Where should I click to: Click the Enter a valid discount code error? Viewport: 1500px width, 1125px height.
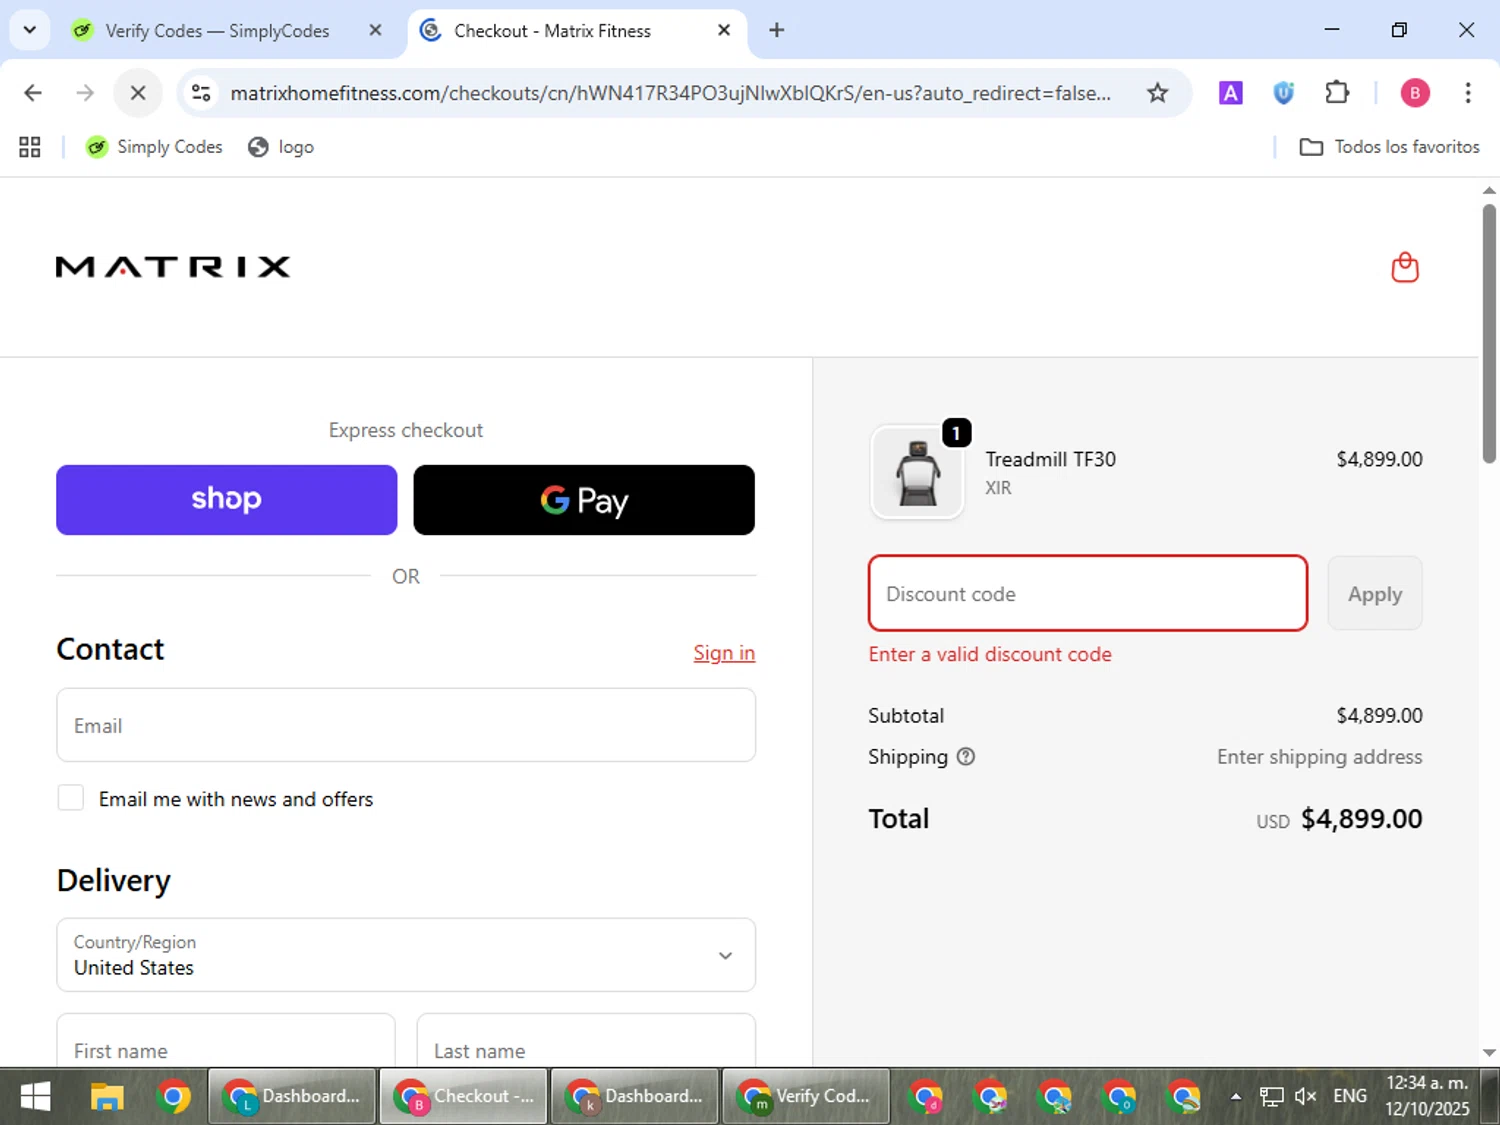[990, 654]
